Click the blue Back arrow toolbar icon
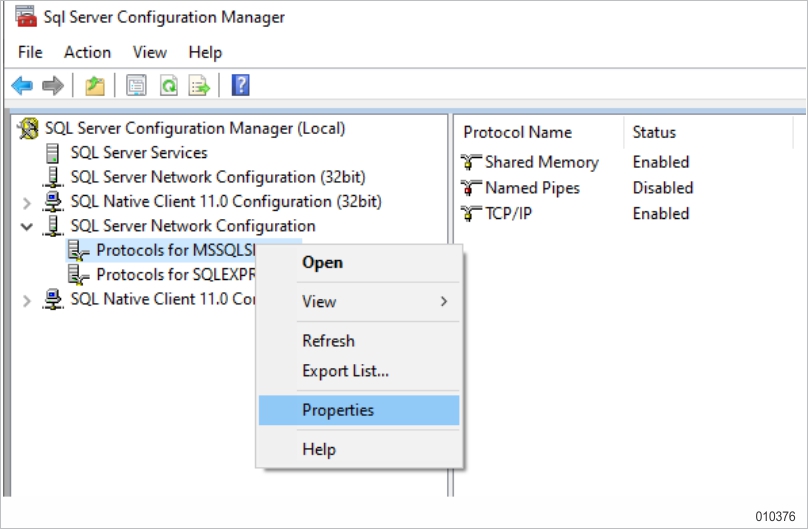 (22, 86)
